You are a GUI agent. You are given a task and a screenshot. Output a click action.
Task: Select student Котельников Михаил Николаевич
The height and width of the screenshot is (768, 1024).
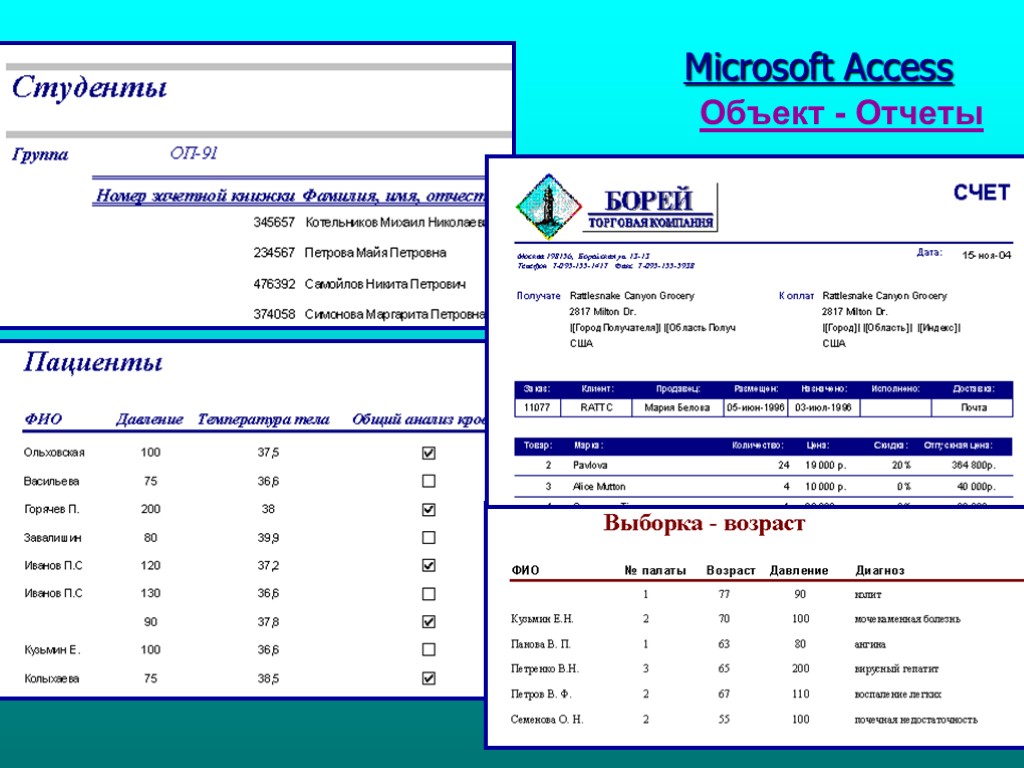click(x=395, y=223)
